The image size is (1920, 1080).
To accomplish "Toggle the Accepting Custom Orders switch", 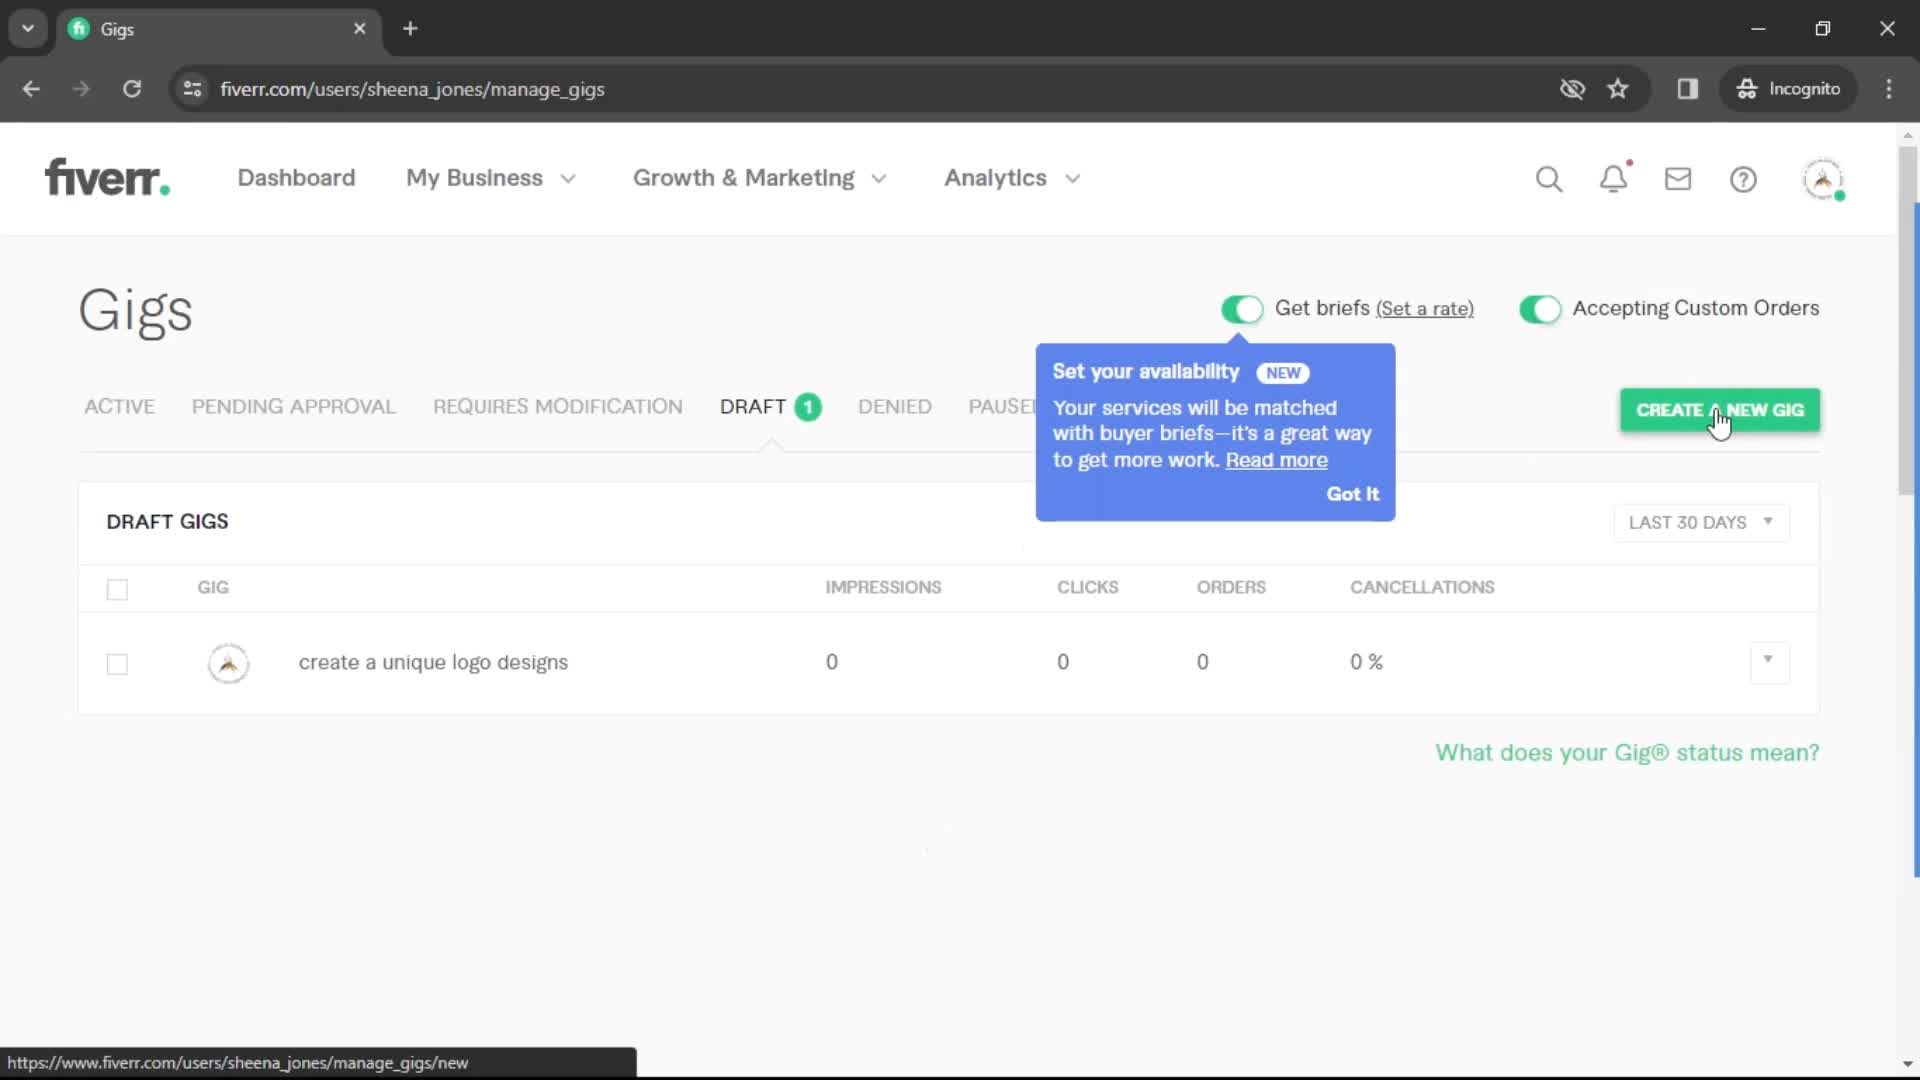I will (1540, 309).
